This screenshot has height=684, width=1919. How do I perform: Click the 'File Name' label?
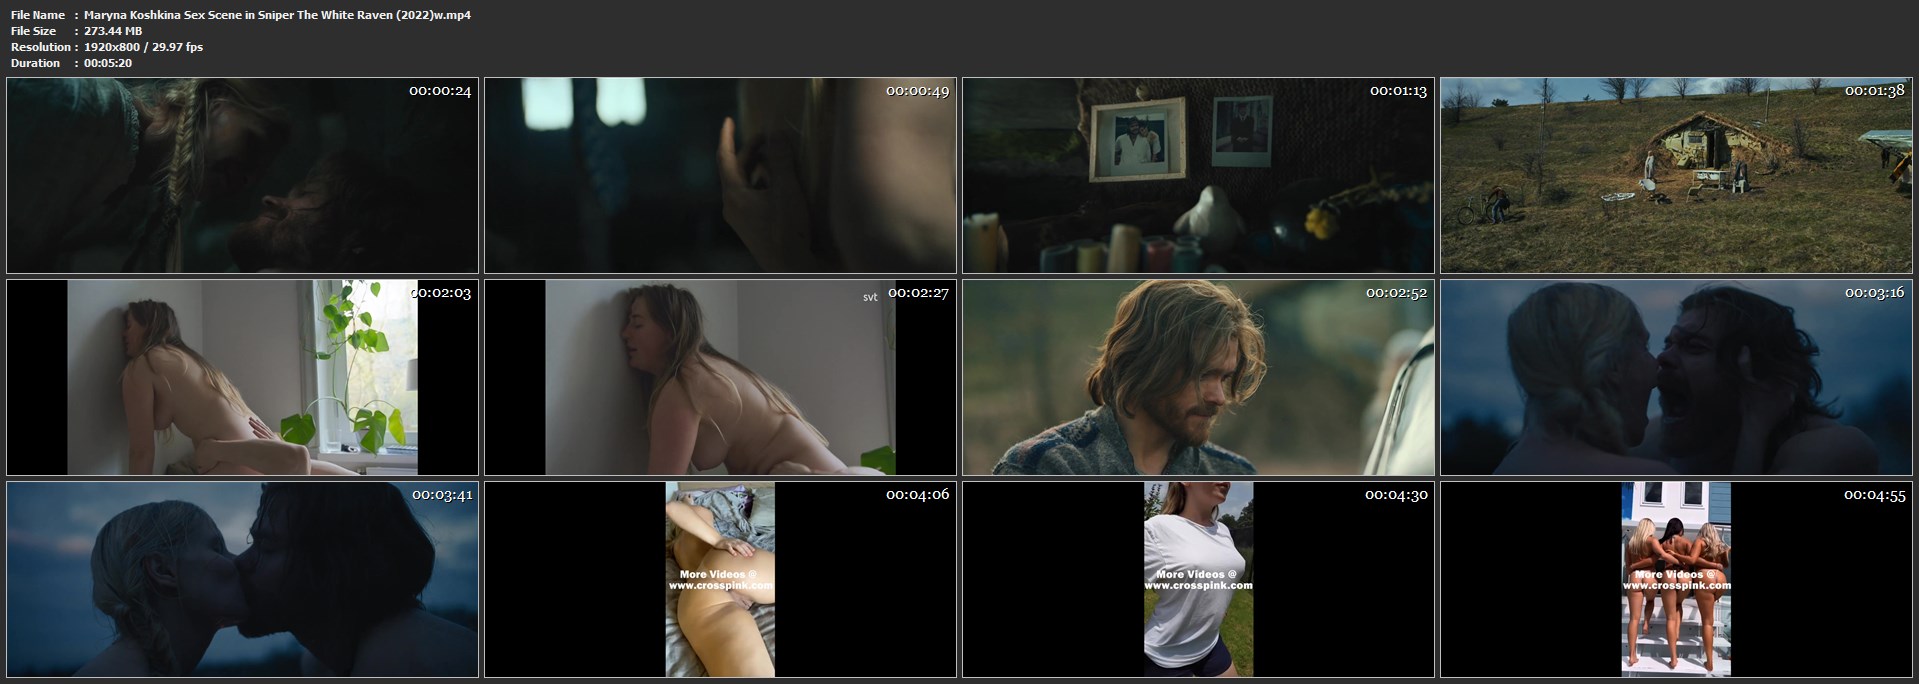coord(38,15)
